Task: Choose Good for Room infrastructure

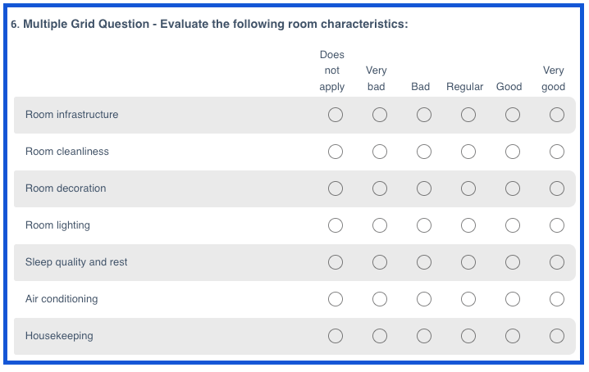Action: (x=512, y=115)
